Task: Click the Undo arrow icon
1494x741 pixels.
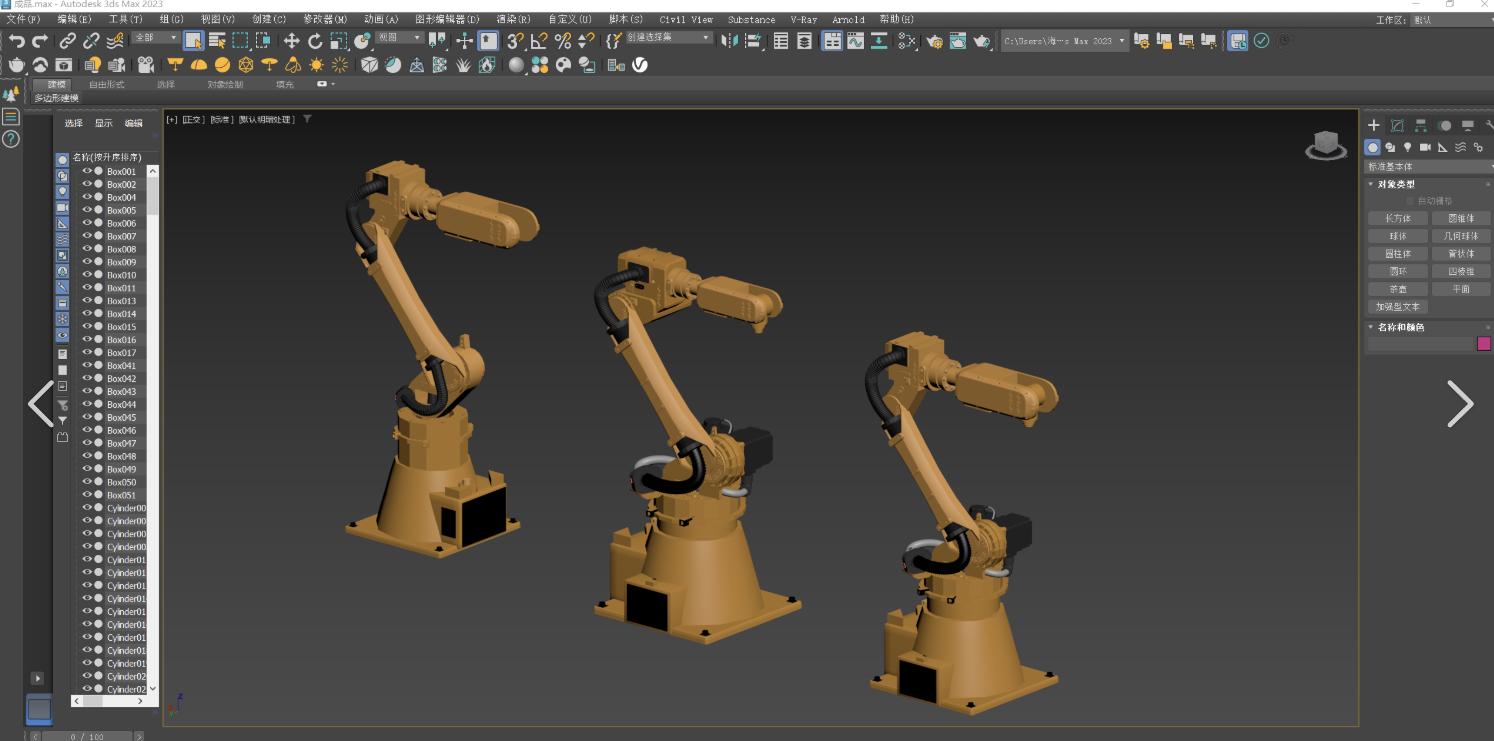Action: click(16, 41)
